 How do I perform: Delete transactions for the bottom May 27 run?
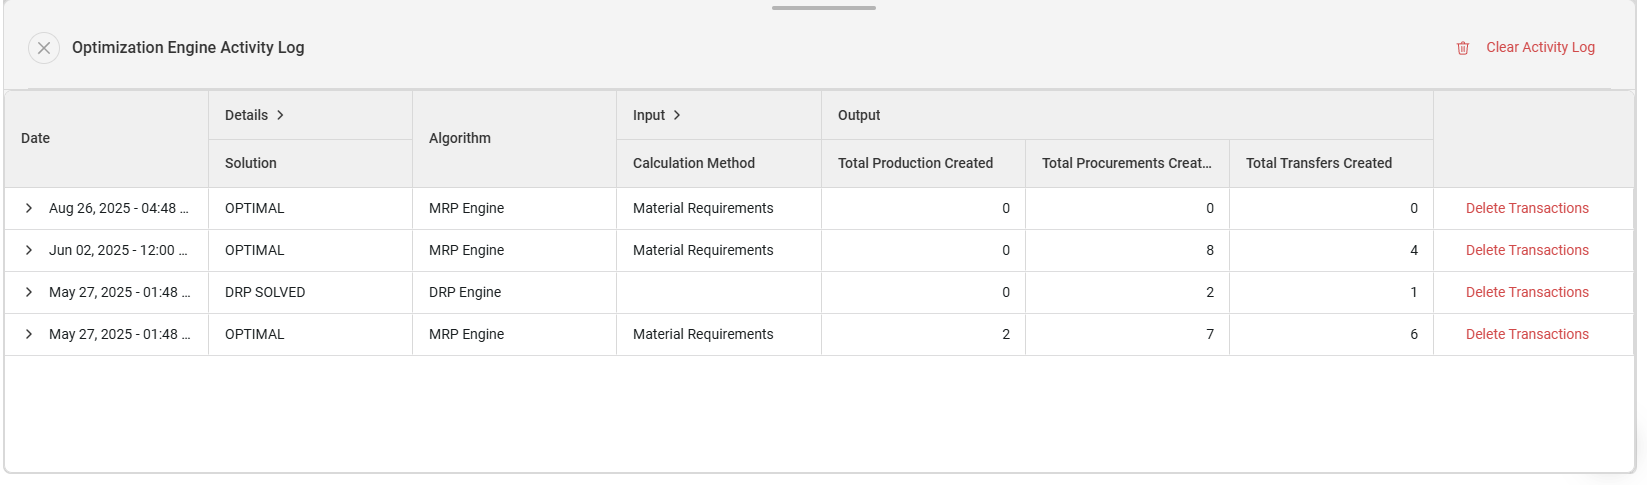[1527, 334]
